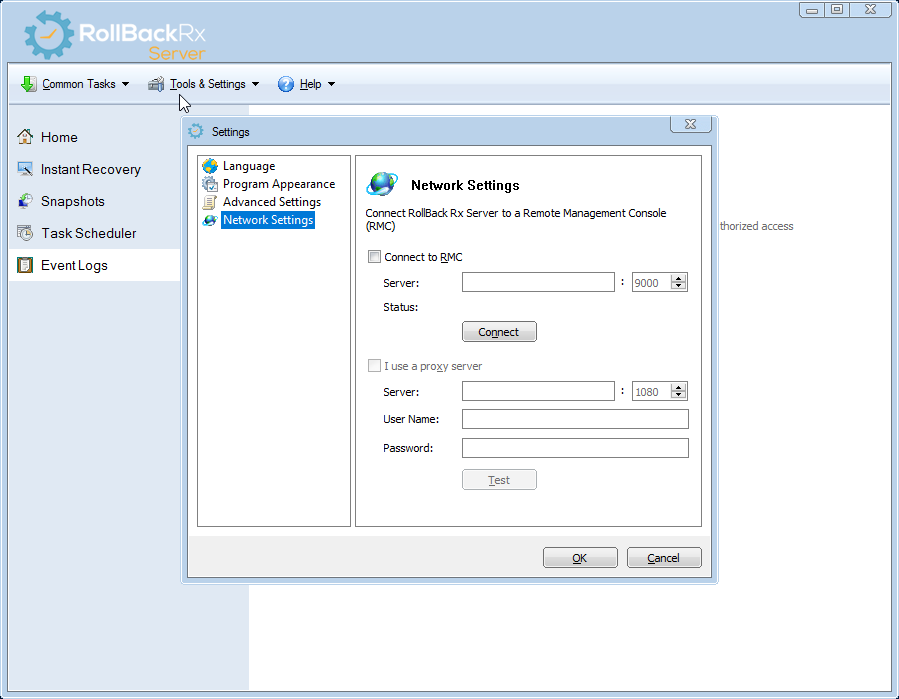Decrease the proxy port 1080

pyautogui.click(x=679, y=395)
